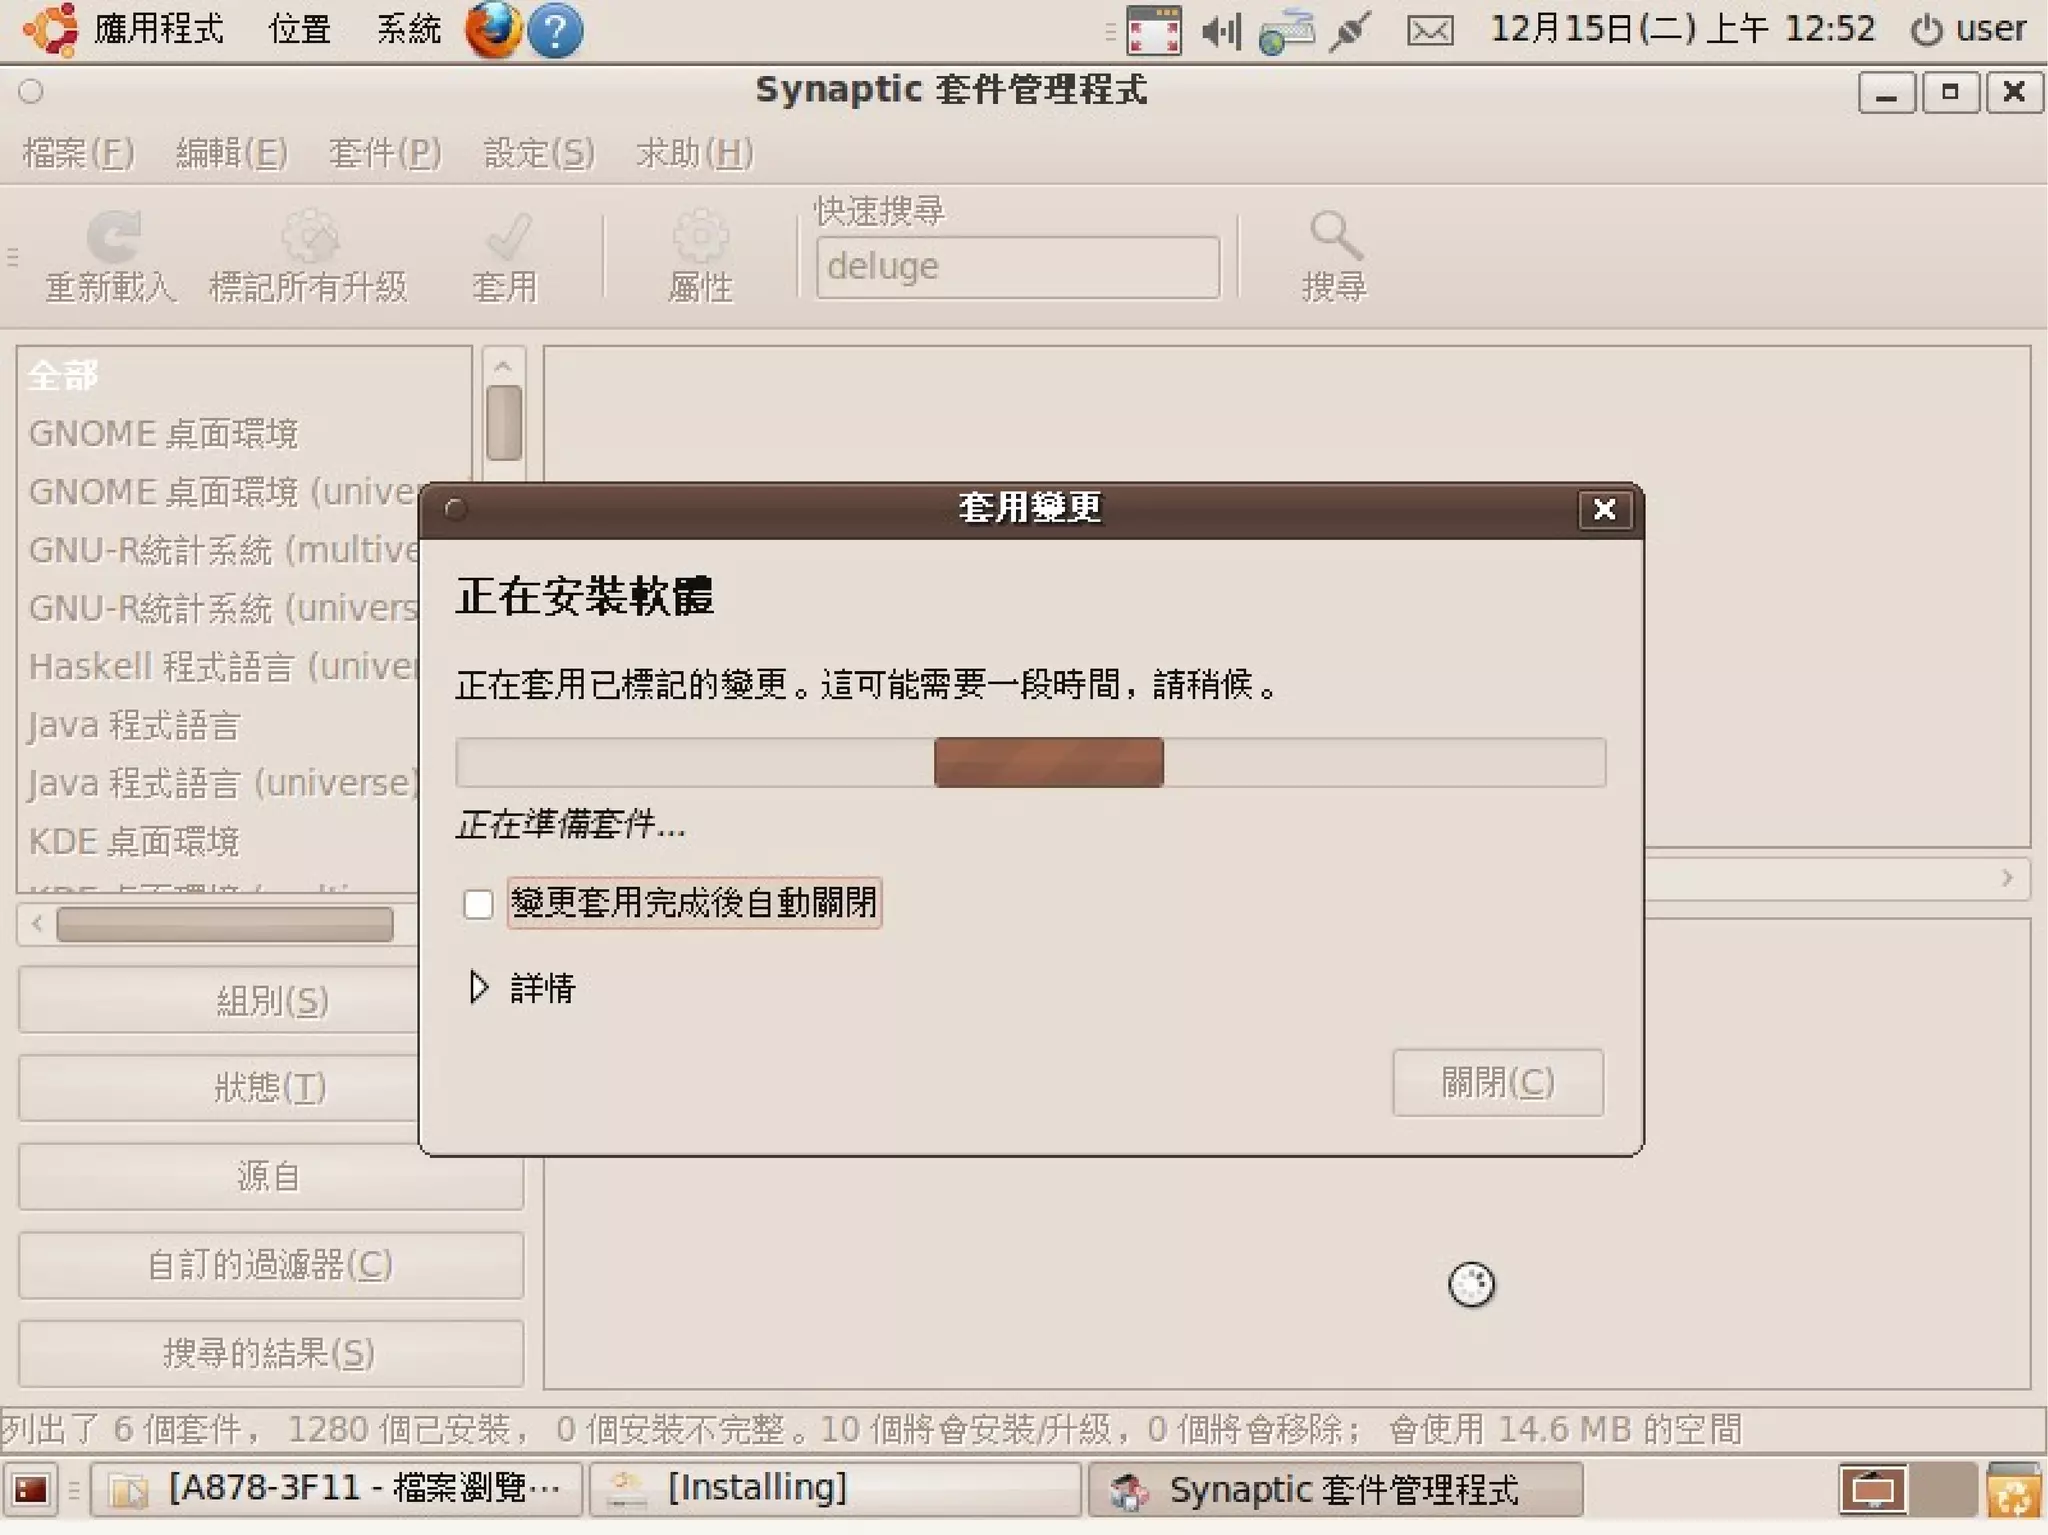Open the trash icon in bottom panel
The height and width of the screenshot is (1535, 2048).
coord(2013,1490)
